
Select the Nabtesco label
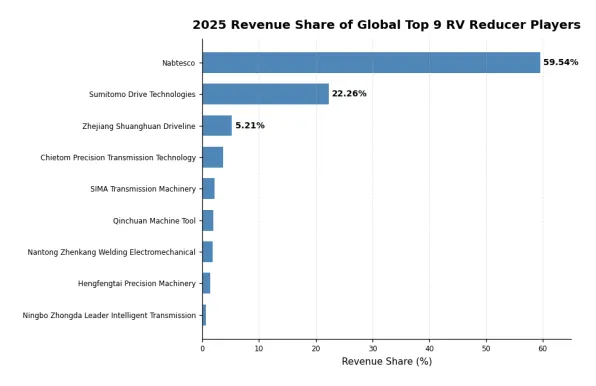coord(179,63)
